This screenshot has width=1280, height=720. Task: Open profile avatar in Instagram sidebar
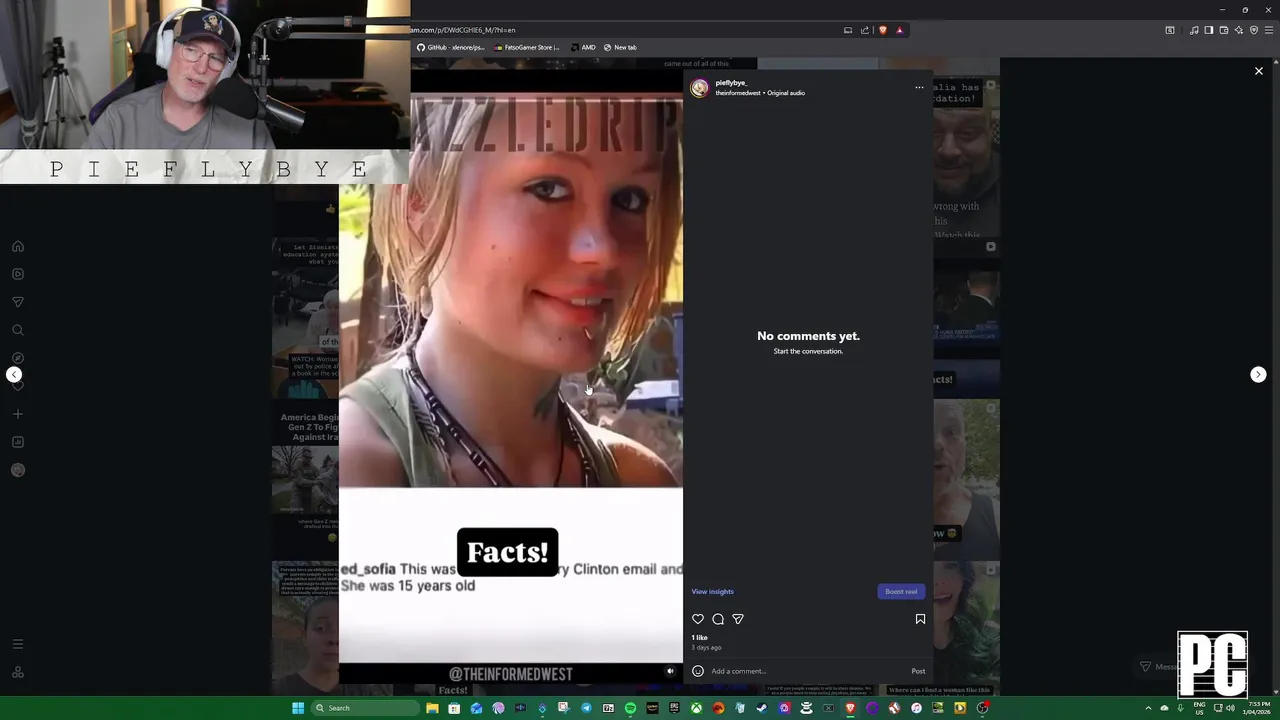[x=18, y=470]
